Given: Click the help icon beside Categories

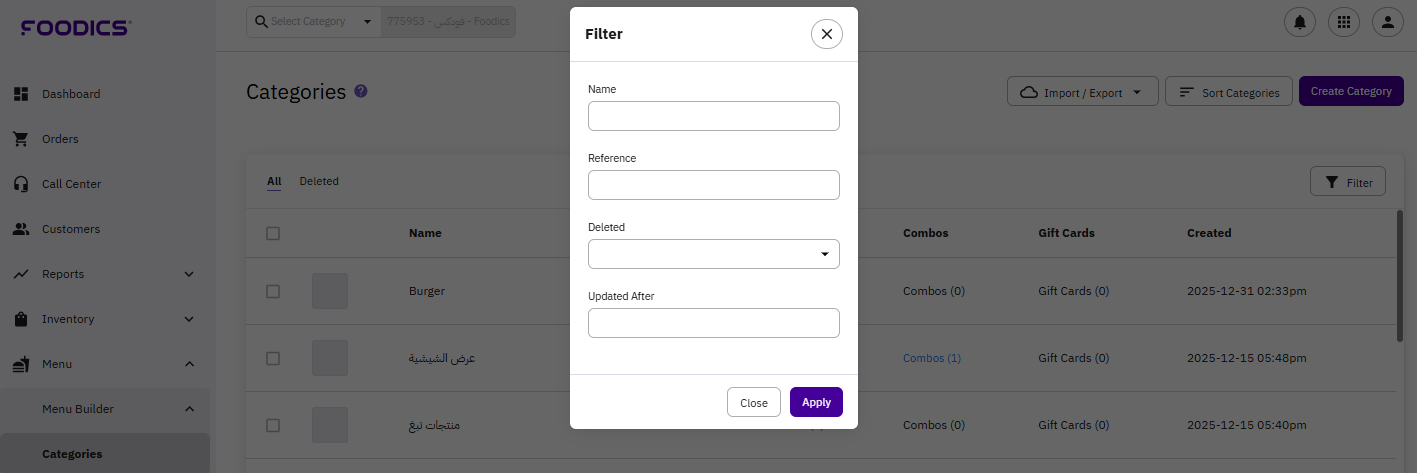Looking at the screenshot, I should 361,91.
